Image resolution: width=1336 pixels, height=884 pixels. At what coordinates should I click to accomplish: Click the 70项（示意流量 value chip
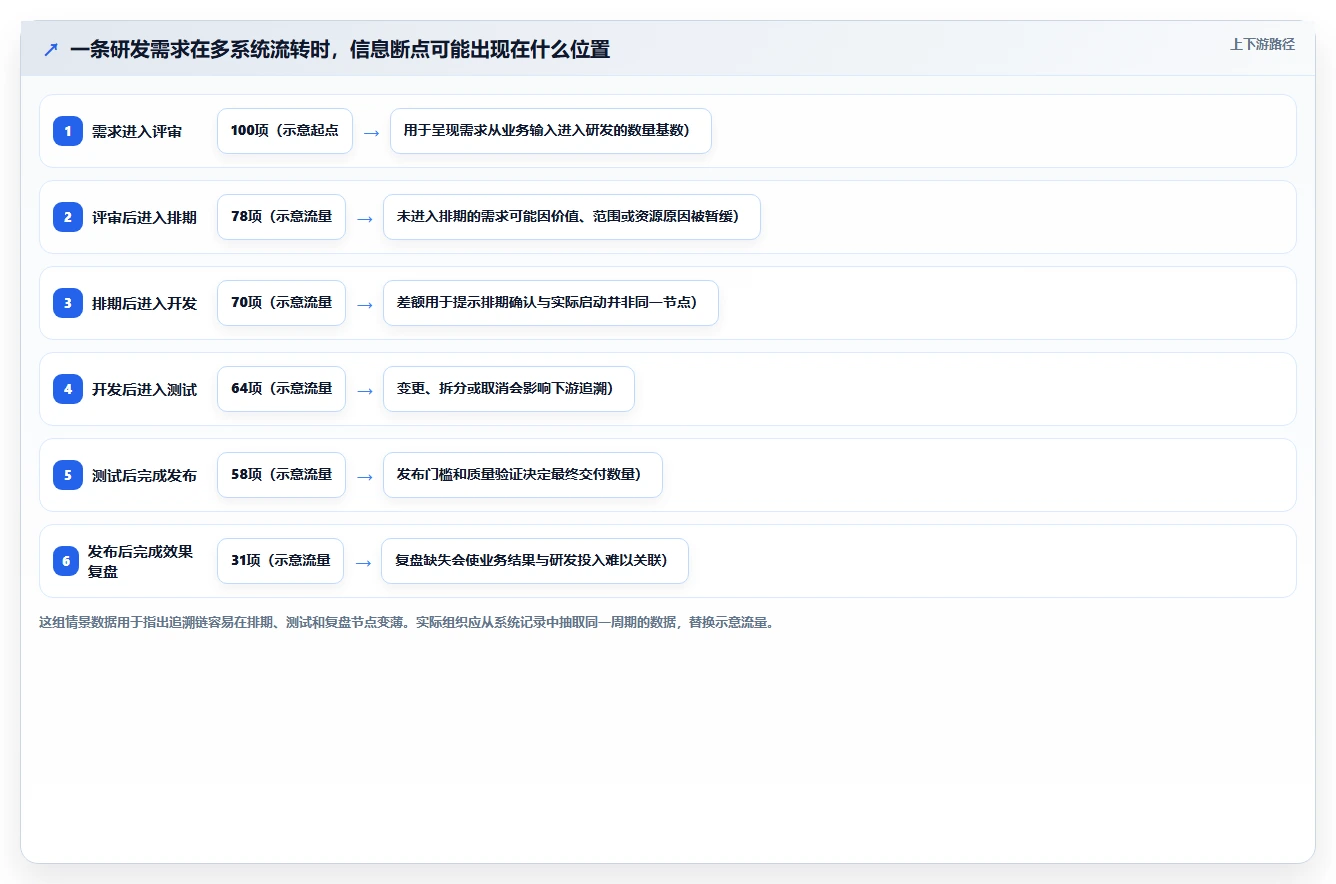click(x=281, y=303)
